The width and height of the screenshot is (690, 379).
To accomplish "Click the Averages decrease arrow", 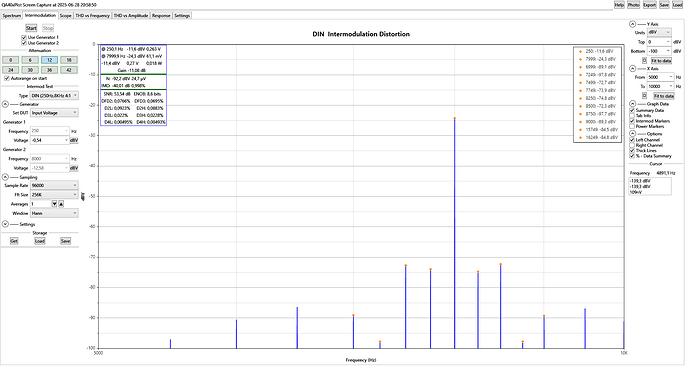I will (55, 204).
